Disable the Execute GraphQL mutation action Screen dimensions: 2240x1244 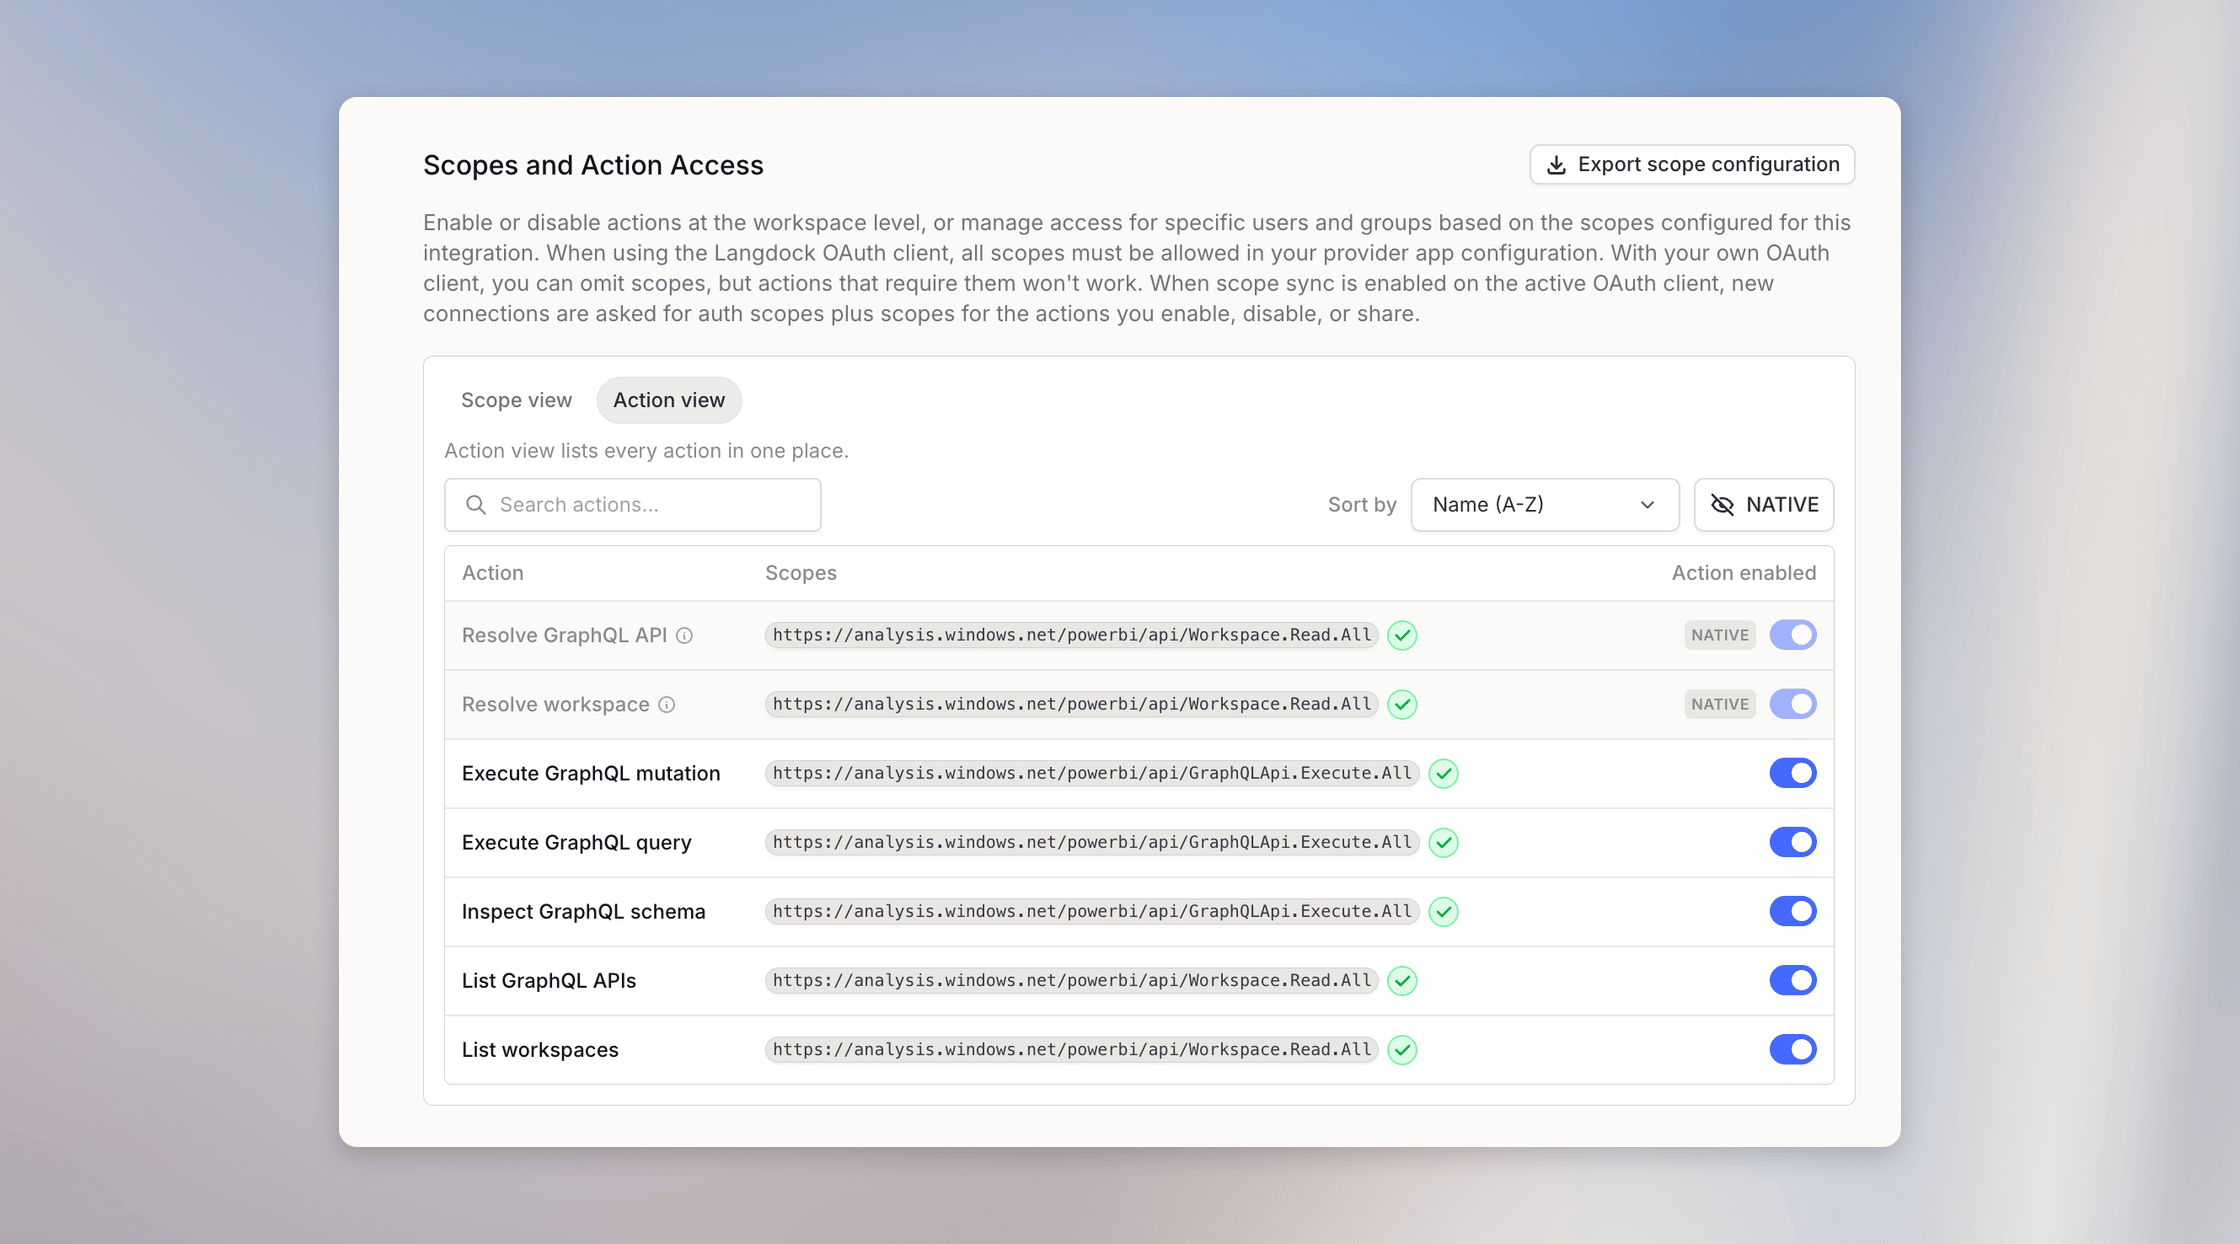1792,773
